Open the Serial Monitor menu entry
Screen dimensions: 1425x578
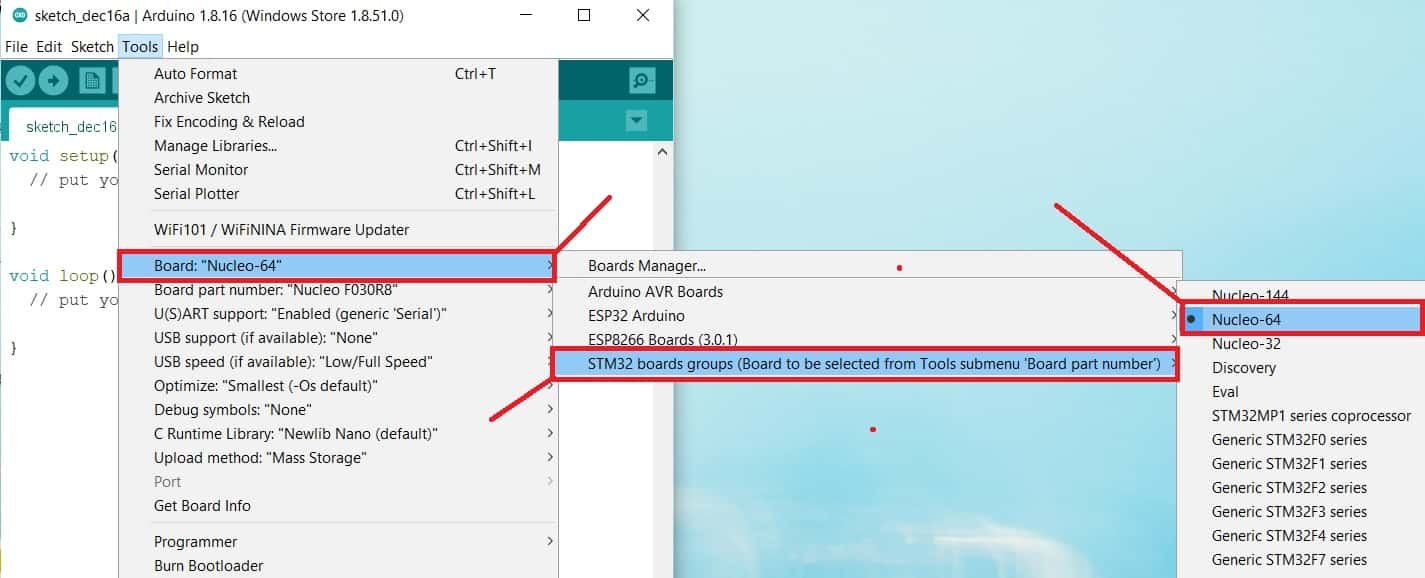[x=338, y=170]
